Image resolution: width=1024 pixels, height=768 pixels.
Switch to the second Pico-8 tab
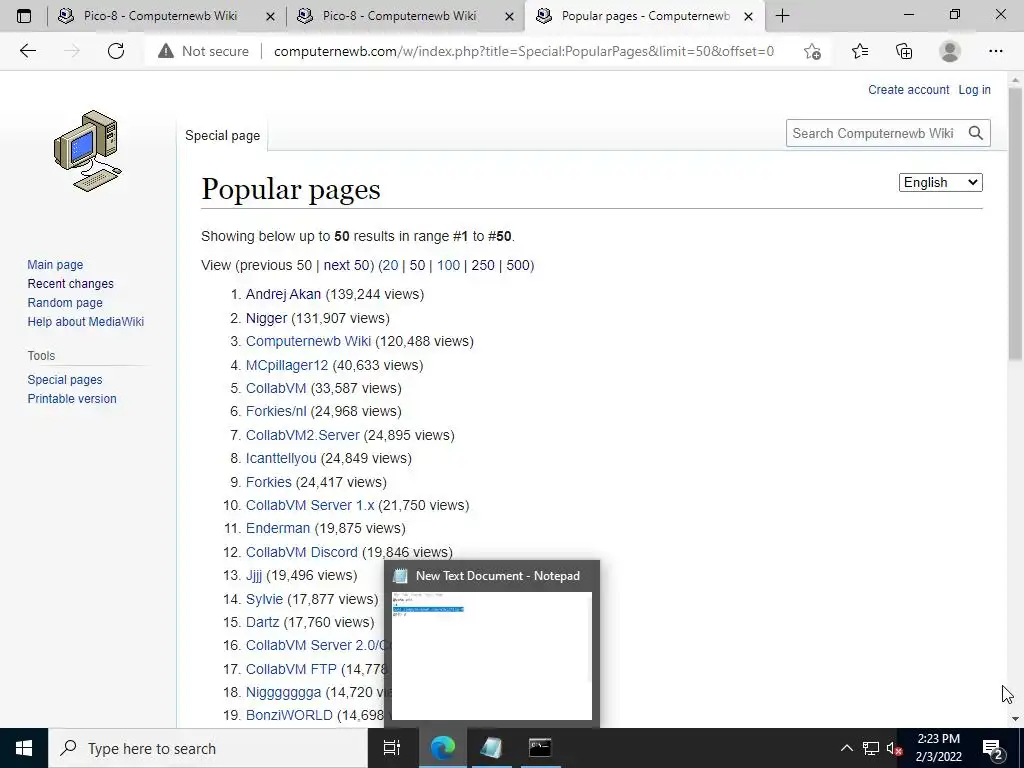pos(399,16)
